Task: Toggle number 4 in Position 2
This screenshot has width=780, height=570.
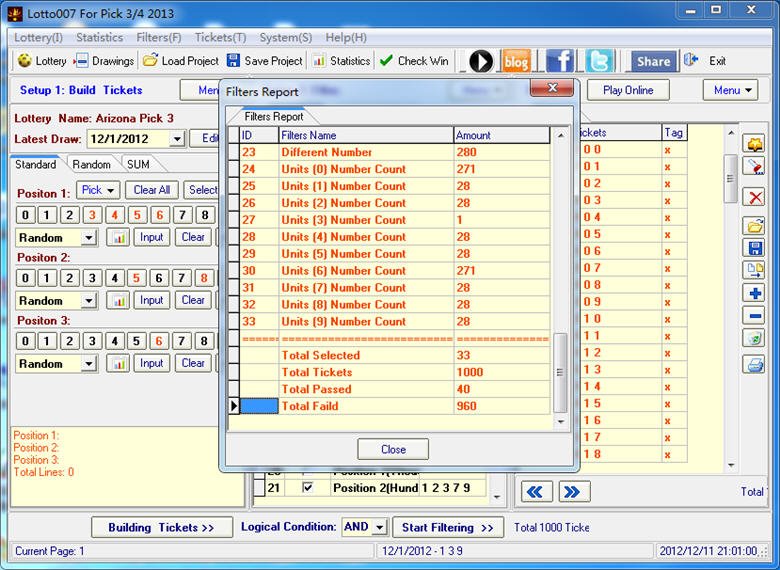Action: coord(114,278)
